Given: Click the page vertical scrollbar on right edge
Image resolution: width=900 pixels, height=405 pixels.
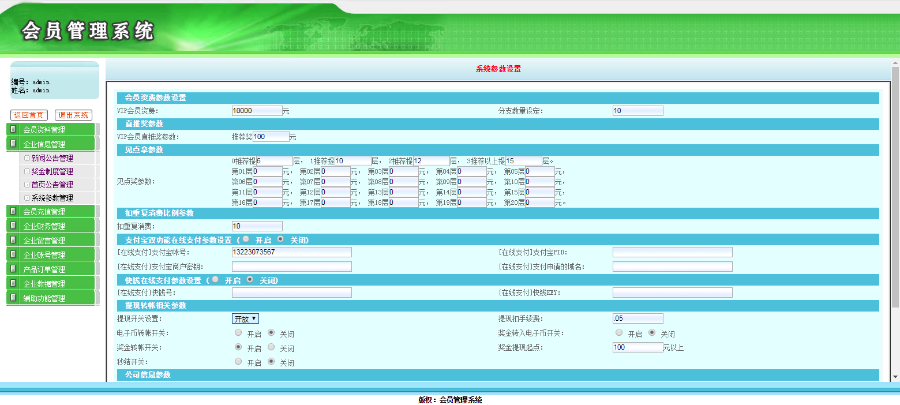Looking at the screenshot, I should pos(895,221).
